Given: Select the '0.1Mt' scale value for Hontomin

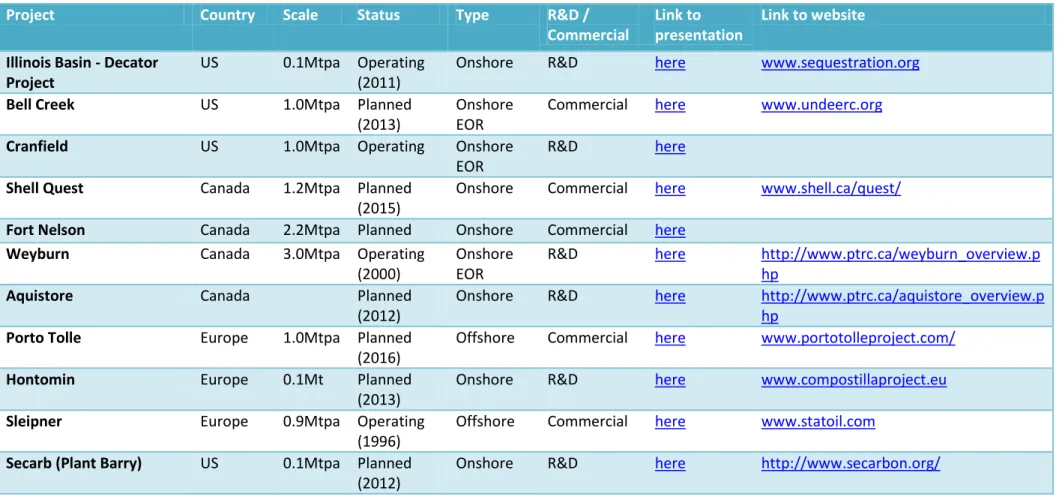Looking at the screenshot, I should [x=303, y=380].
